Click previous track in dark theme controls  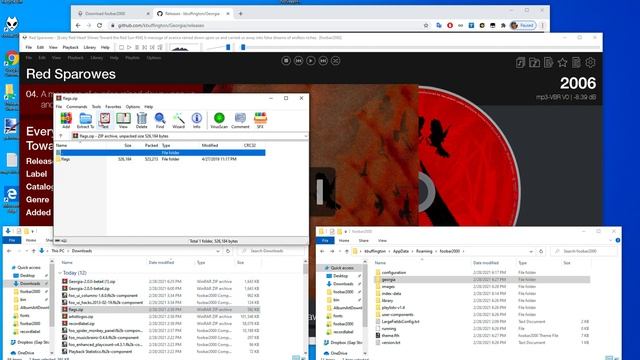coord(298,60)
